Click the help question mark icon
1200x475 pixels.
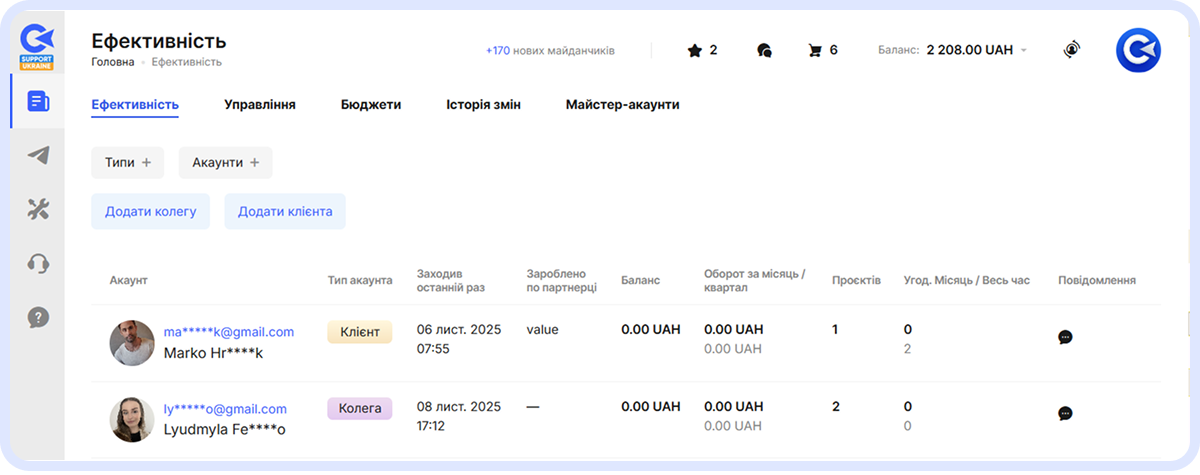click(38, 318)
